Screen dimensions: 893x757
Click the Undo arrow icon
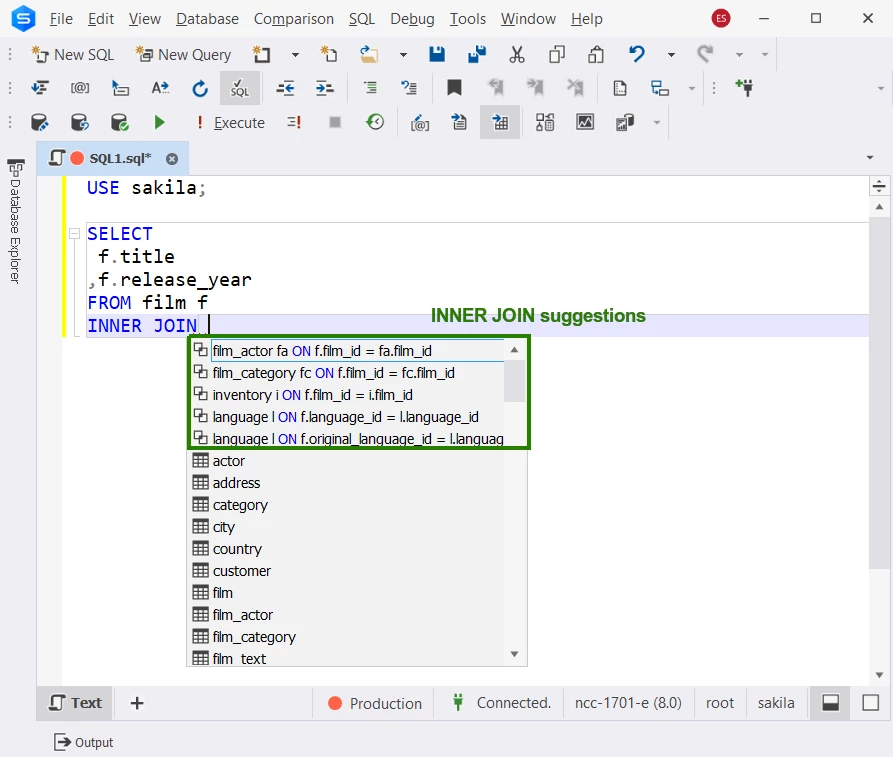636,55
